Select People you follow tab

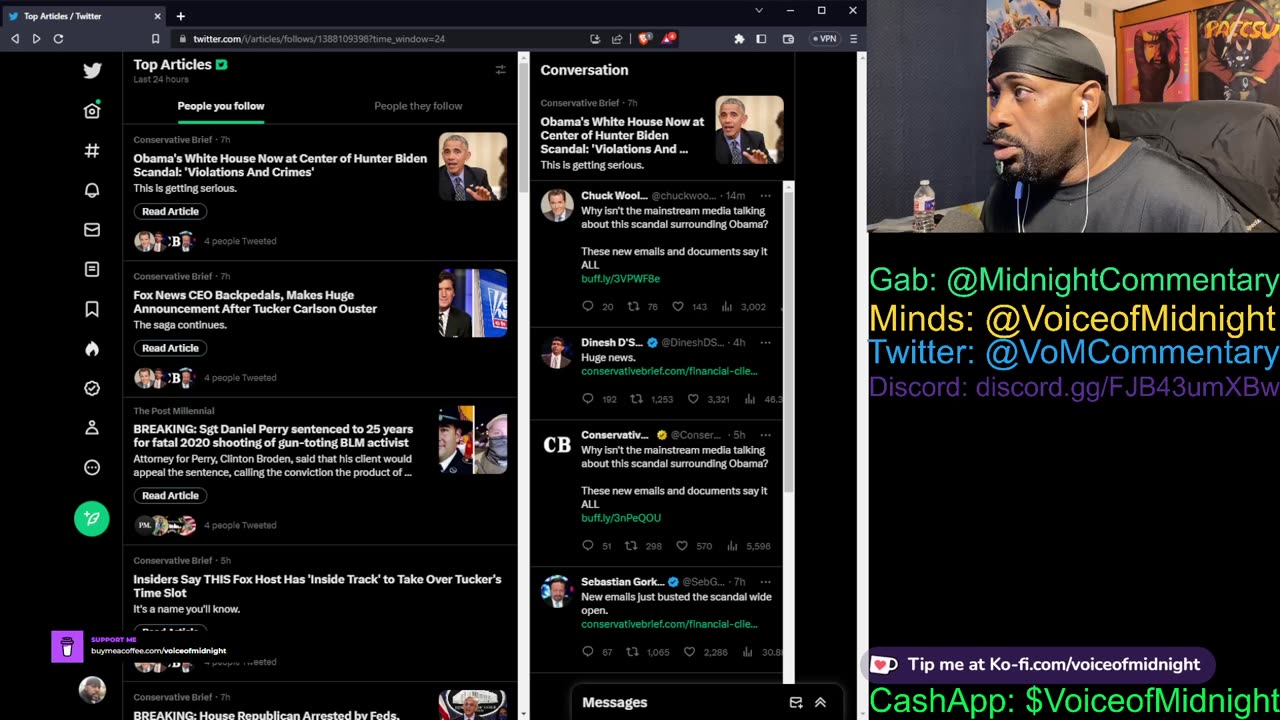click(221, 106)
